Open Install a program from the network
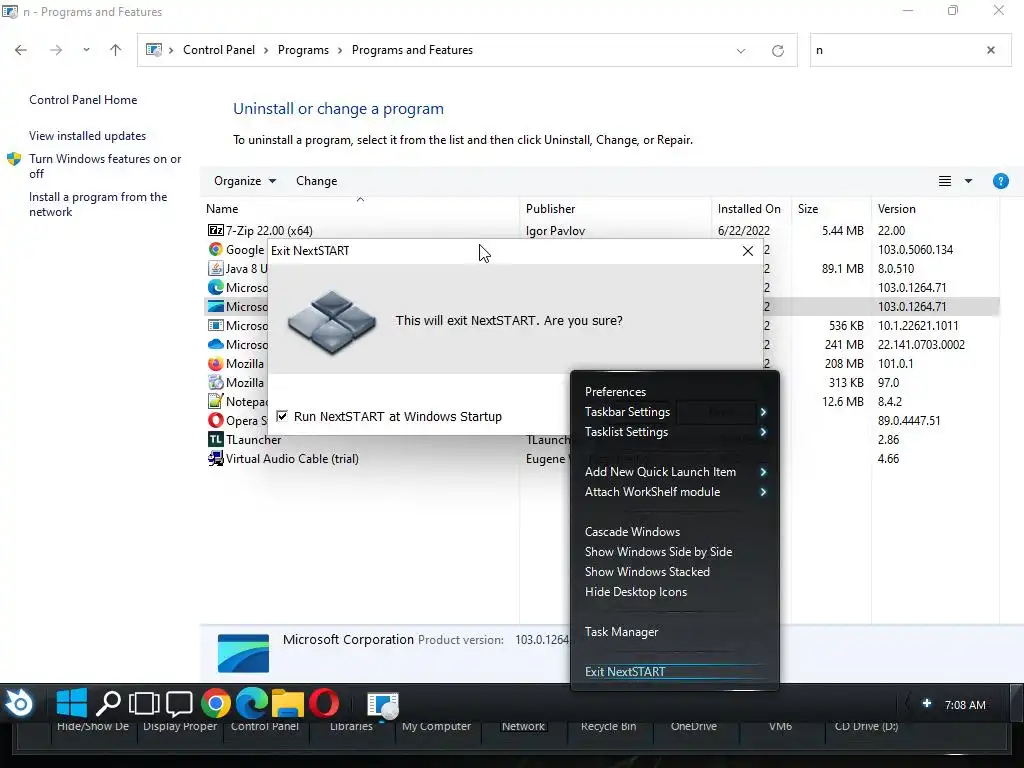 pos(98,204)
